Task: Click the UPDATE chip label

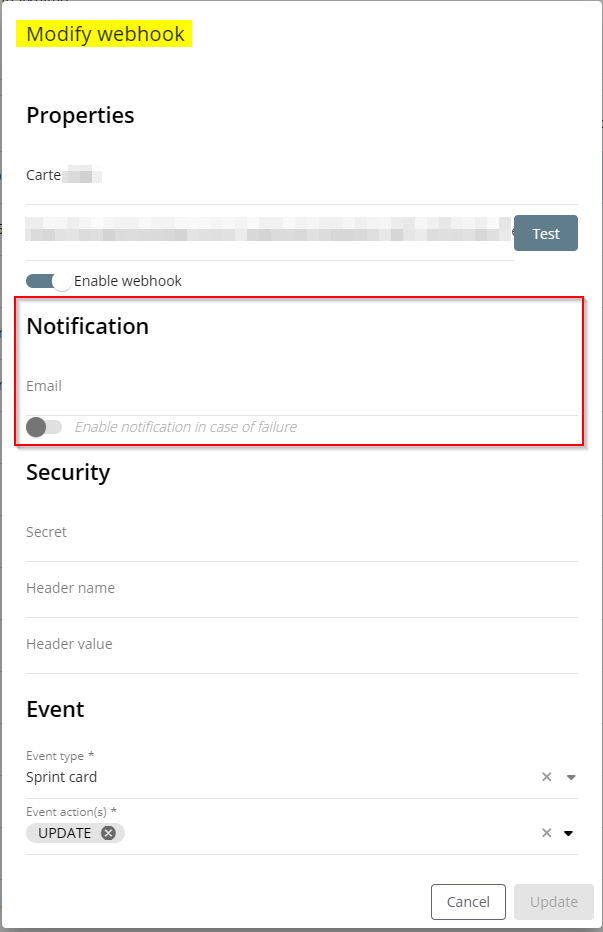Action: (x=65, y=833)
